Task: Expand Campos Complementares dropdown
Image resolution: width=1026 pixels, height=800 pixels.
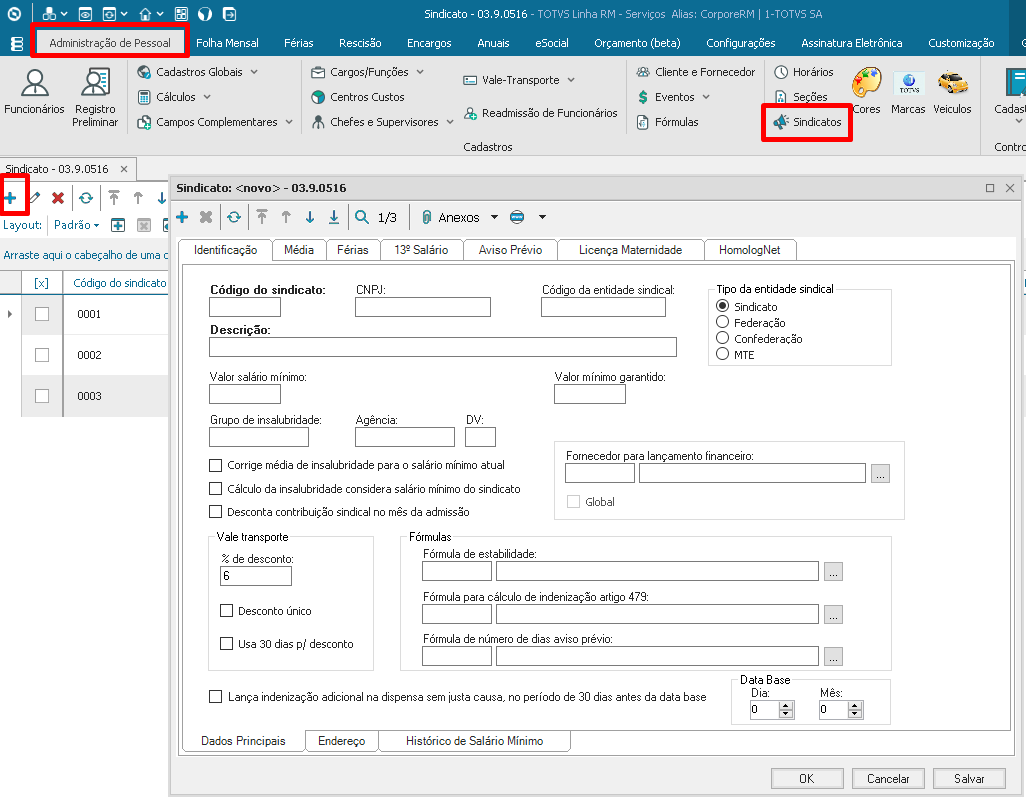Action: click(289, 122)
